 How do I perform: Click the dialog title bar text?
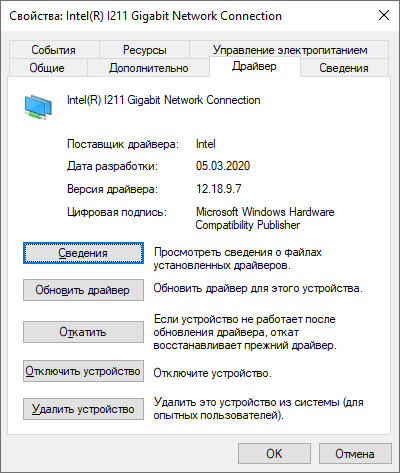pos(146,16)
